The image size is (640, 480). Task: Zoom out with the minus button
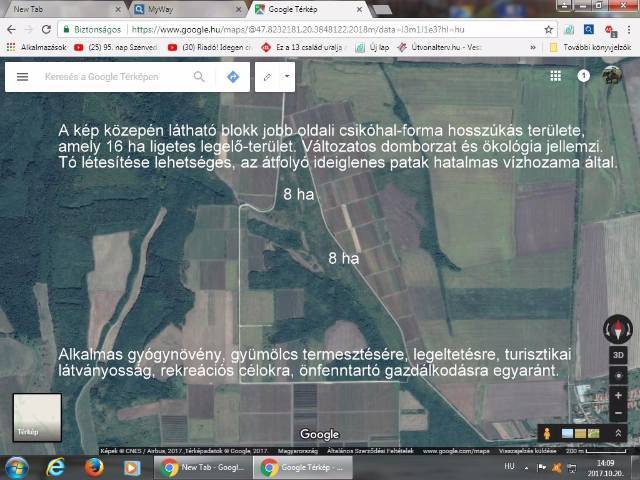(x=619, y=411)
